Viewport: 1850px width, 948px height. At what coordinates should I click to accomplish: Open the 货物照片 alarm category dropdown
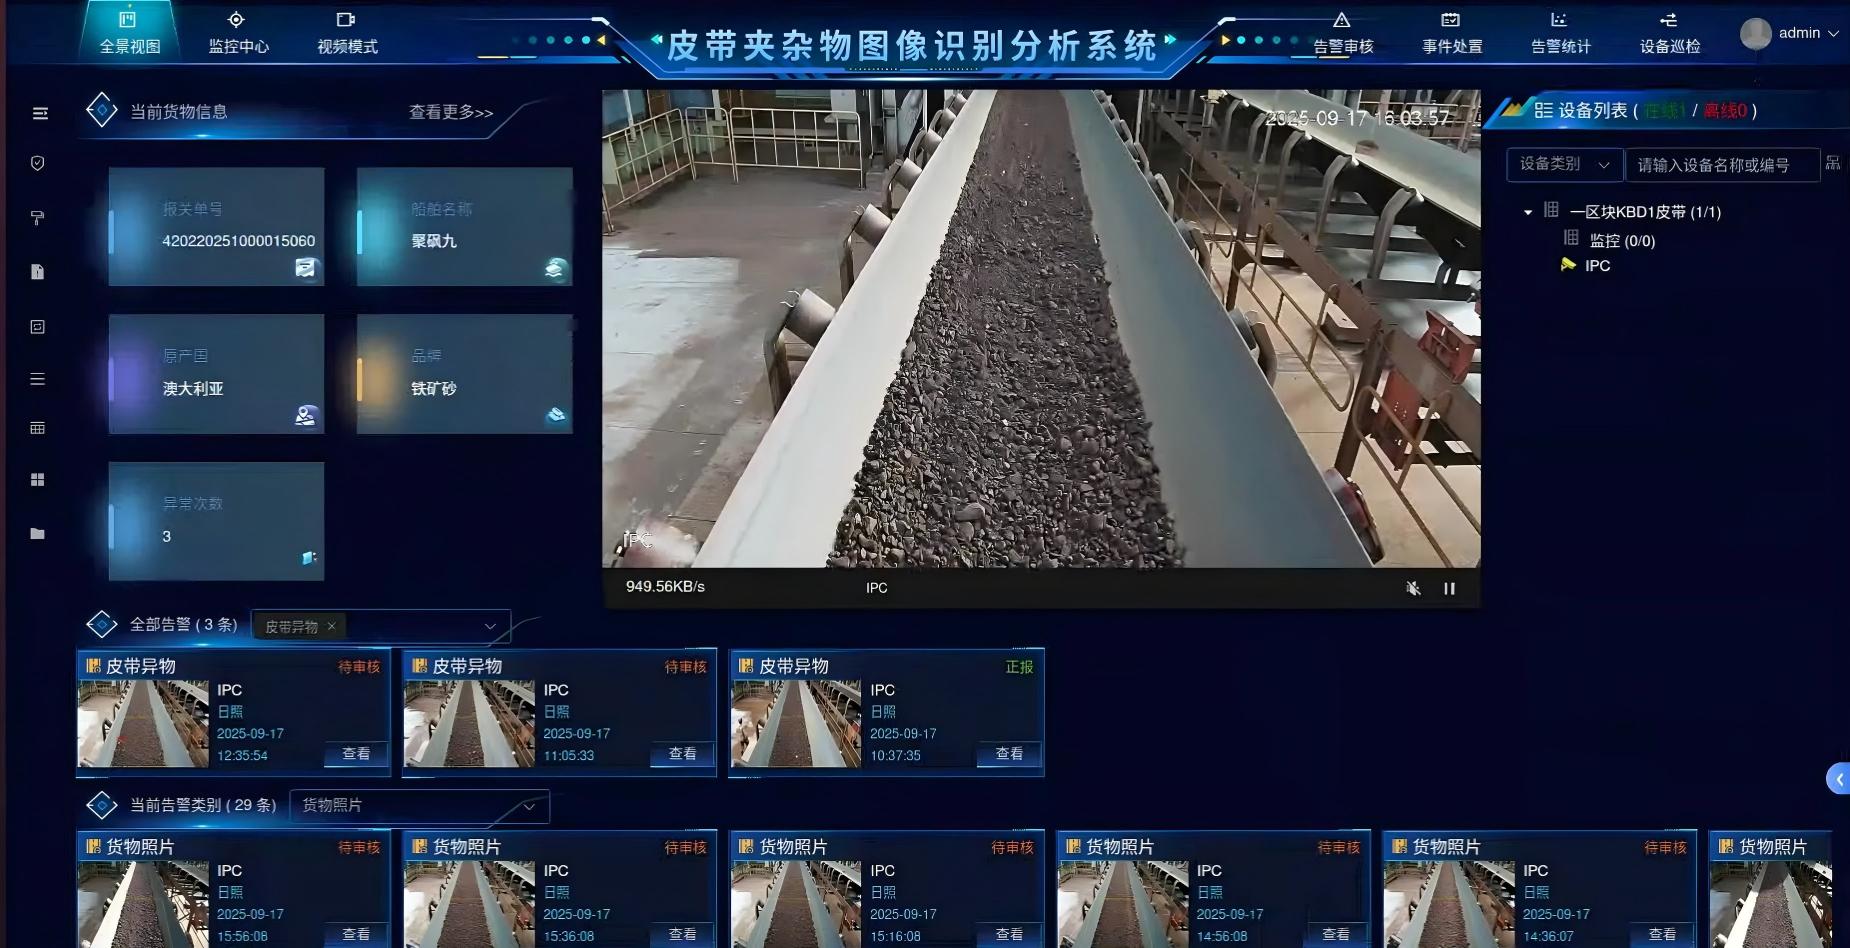(x=419, y=806)
